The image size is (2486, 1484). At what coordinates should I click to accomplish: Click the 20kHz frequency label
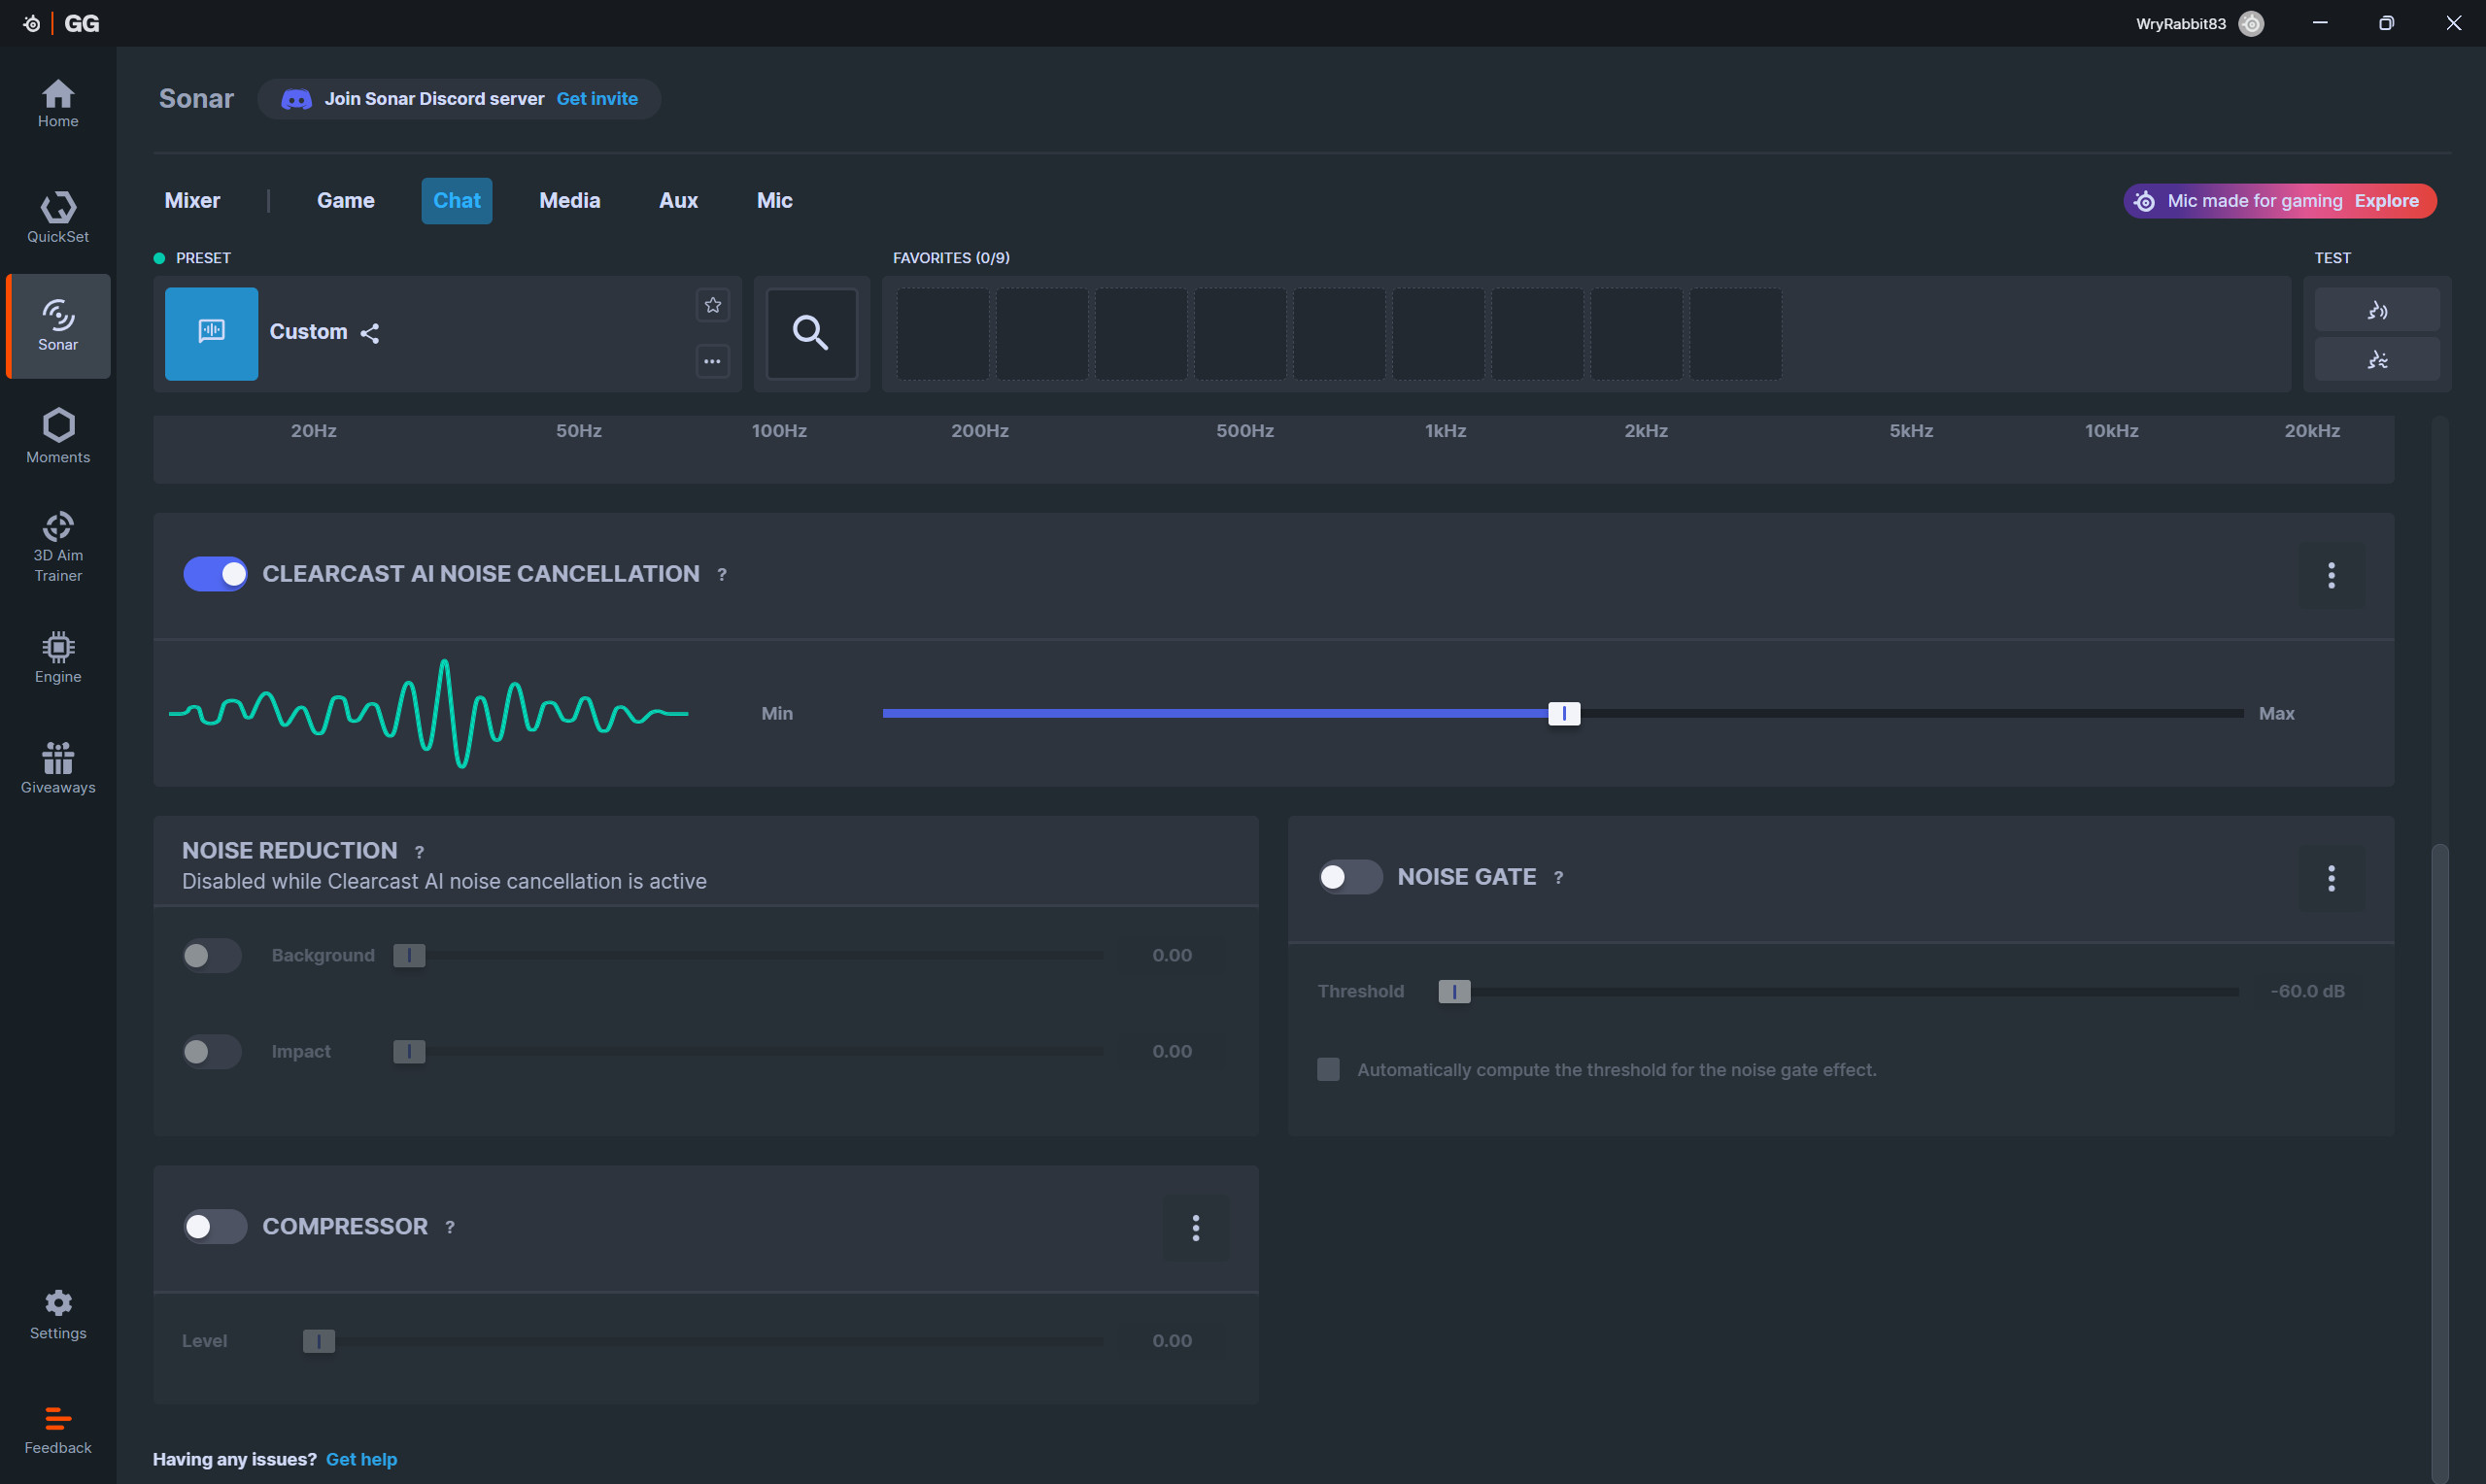(x=2311, y=431)
